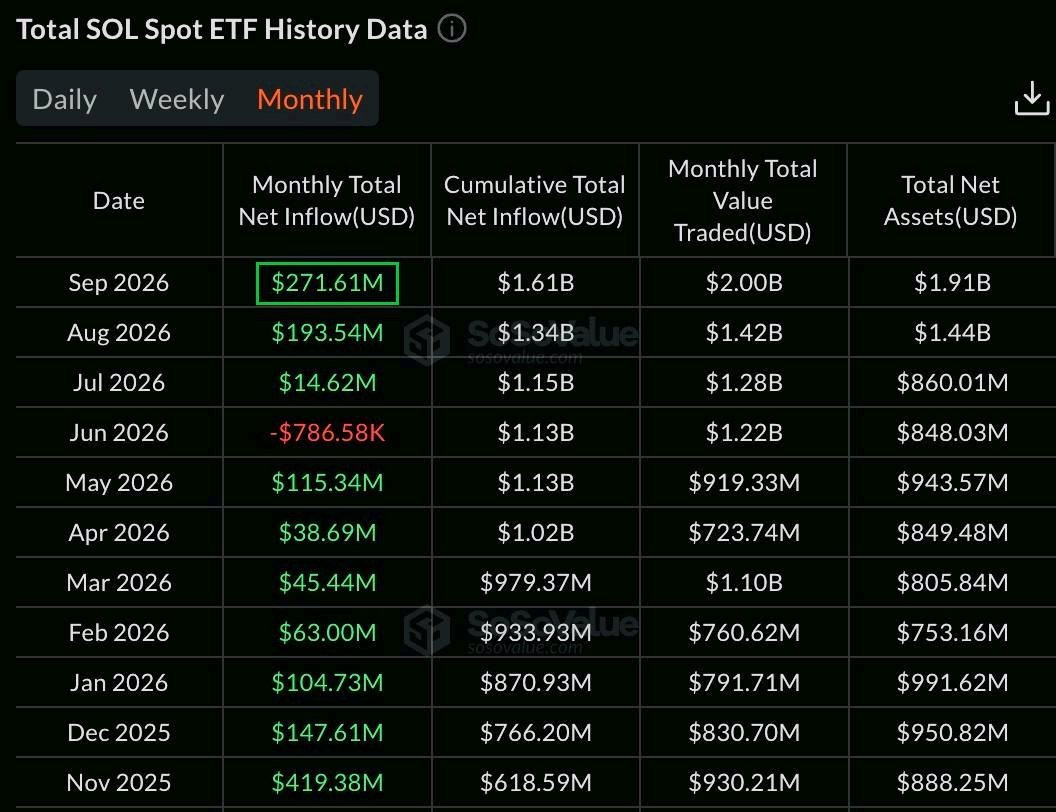Click the Jun 2026 date cell
The image size is (1056, 812).
click(x=119, y=432)
